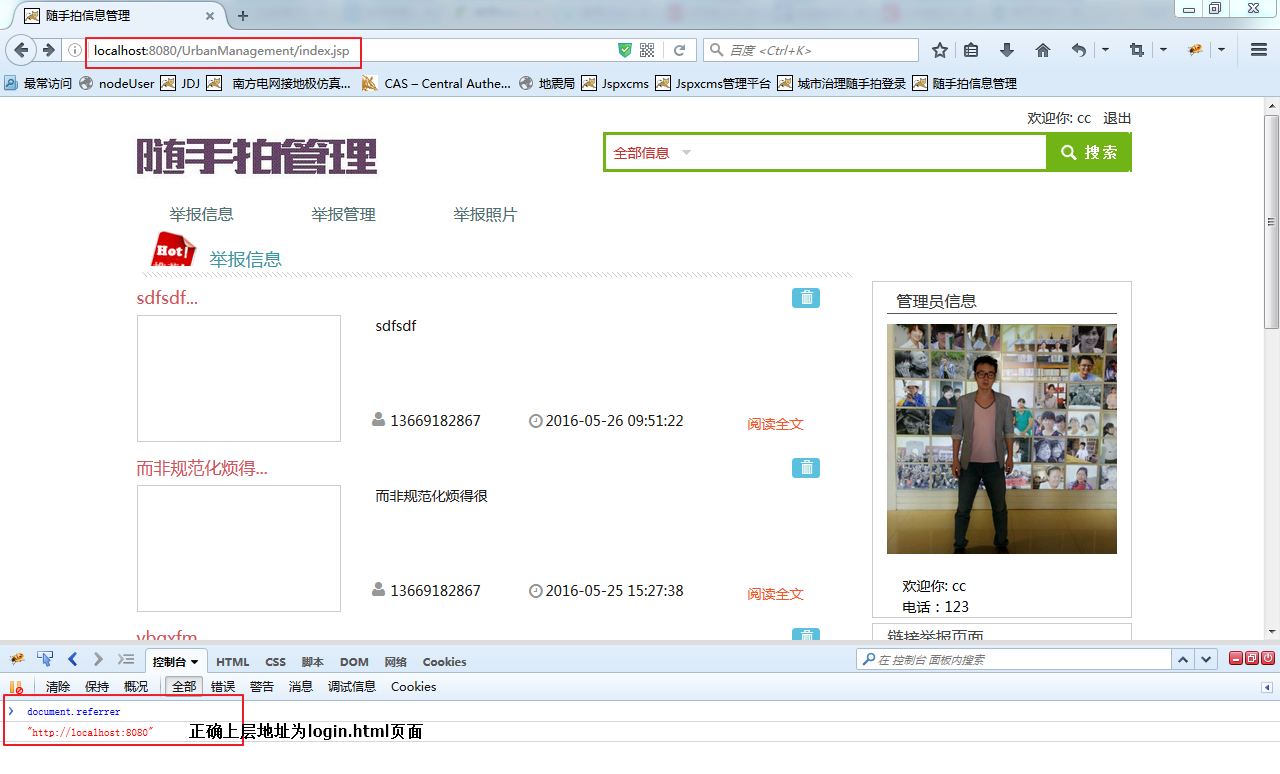Viewport: 1280px width, 774px height.
Task: Open the JDJ bookmark
Action: [180, 84]
